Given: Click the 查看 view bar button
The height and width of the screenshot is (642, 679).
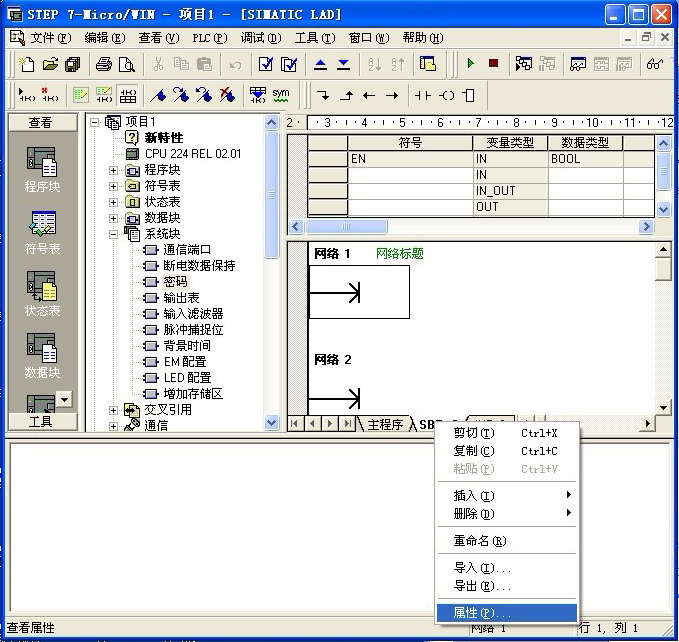Looking at the screenshot, I should tap(42, 123).
